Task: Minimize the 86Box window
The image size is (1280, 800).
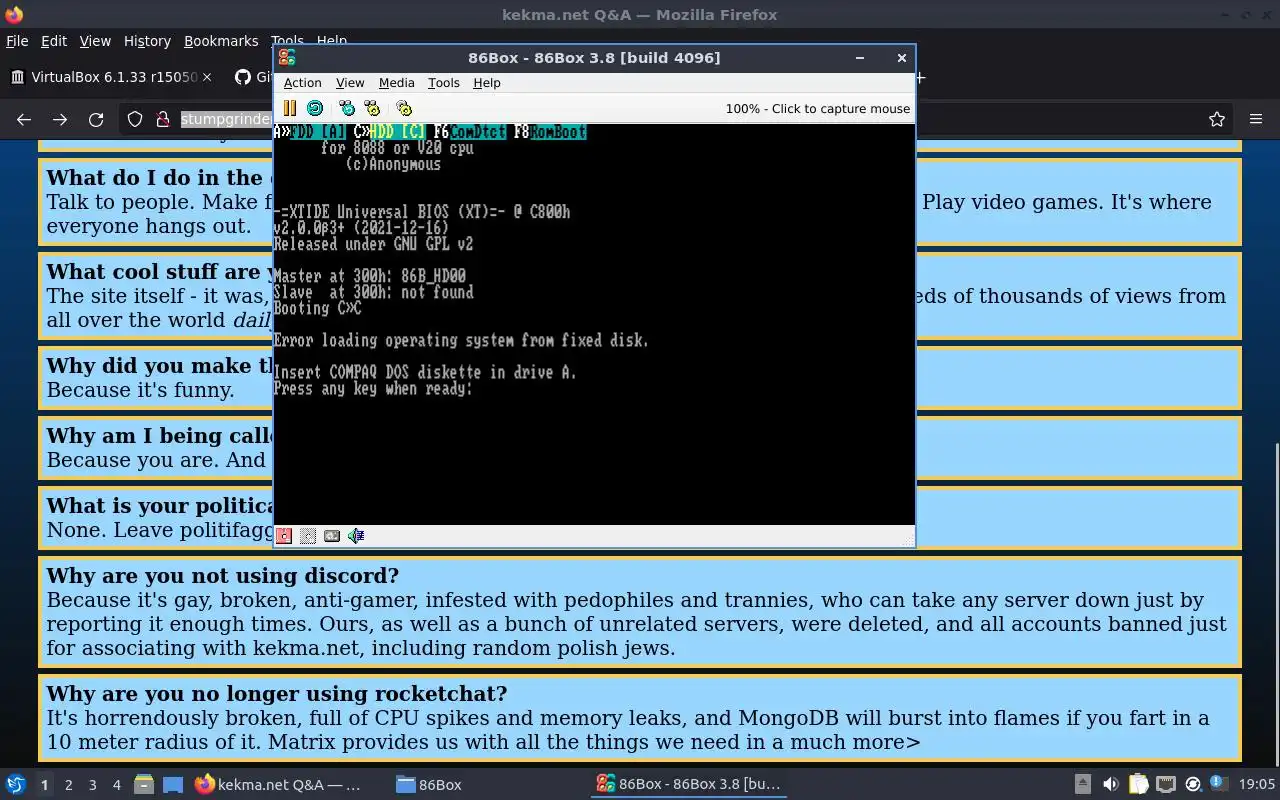Action: (x=859, y=58)
